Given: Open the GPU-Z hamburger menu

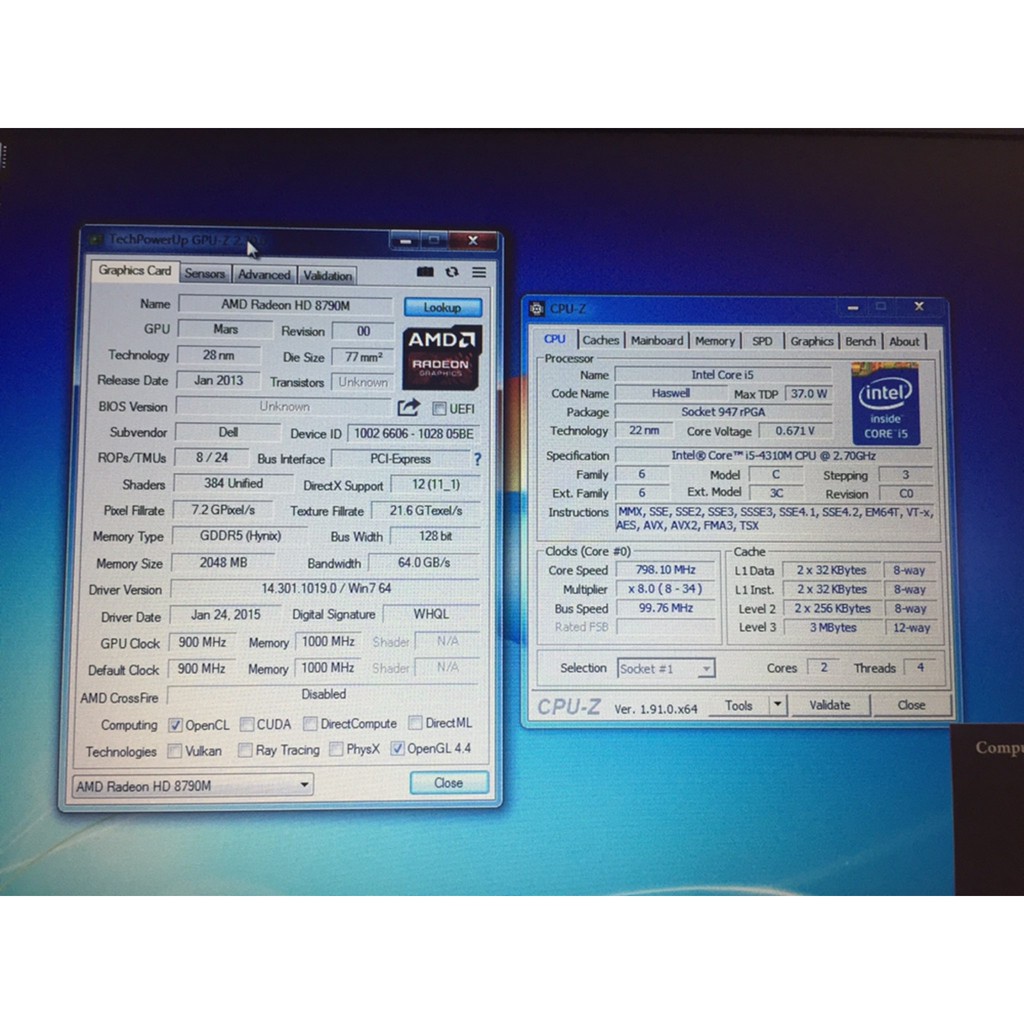Looking at the screenshot, I should tap(479, 272).
